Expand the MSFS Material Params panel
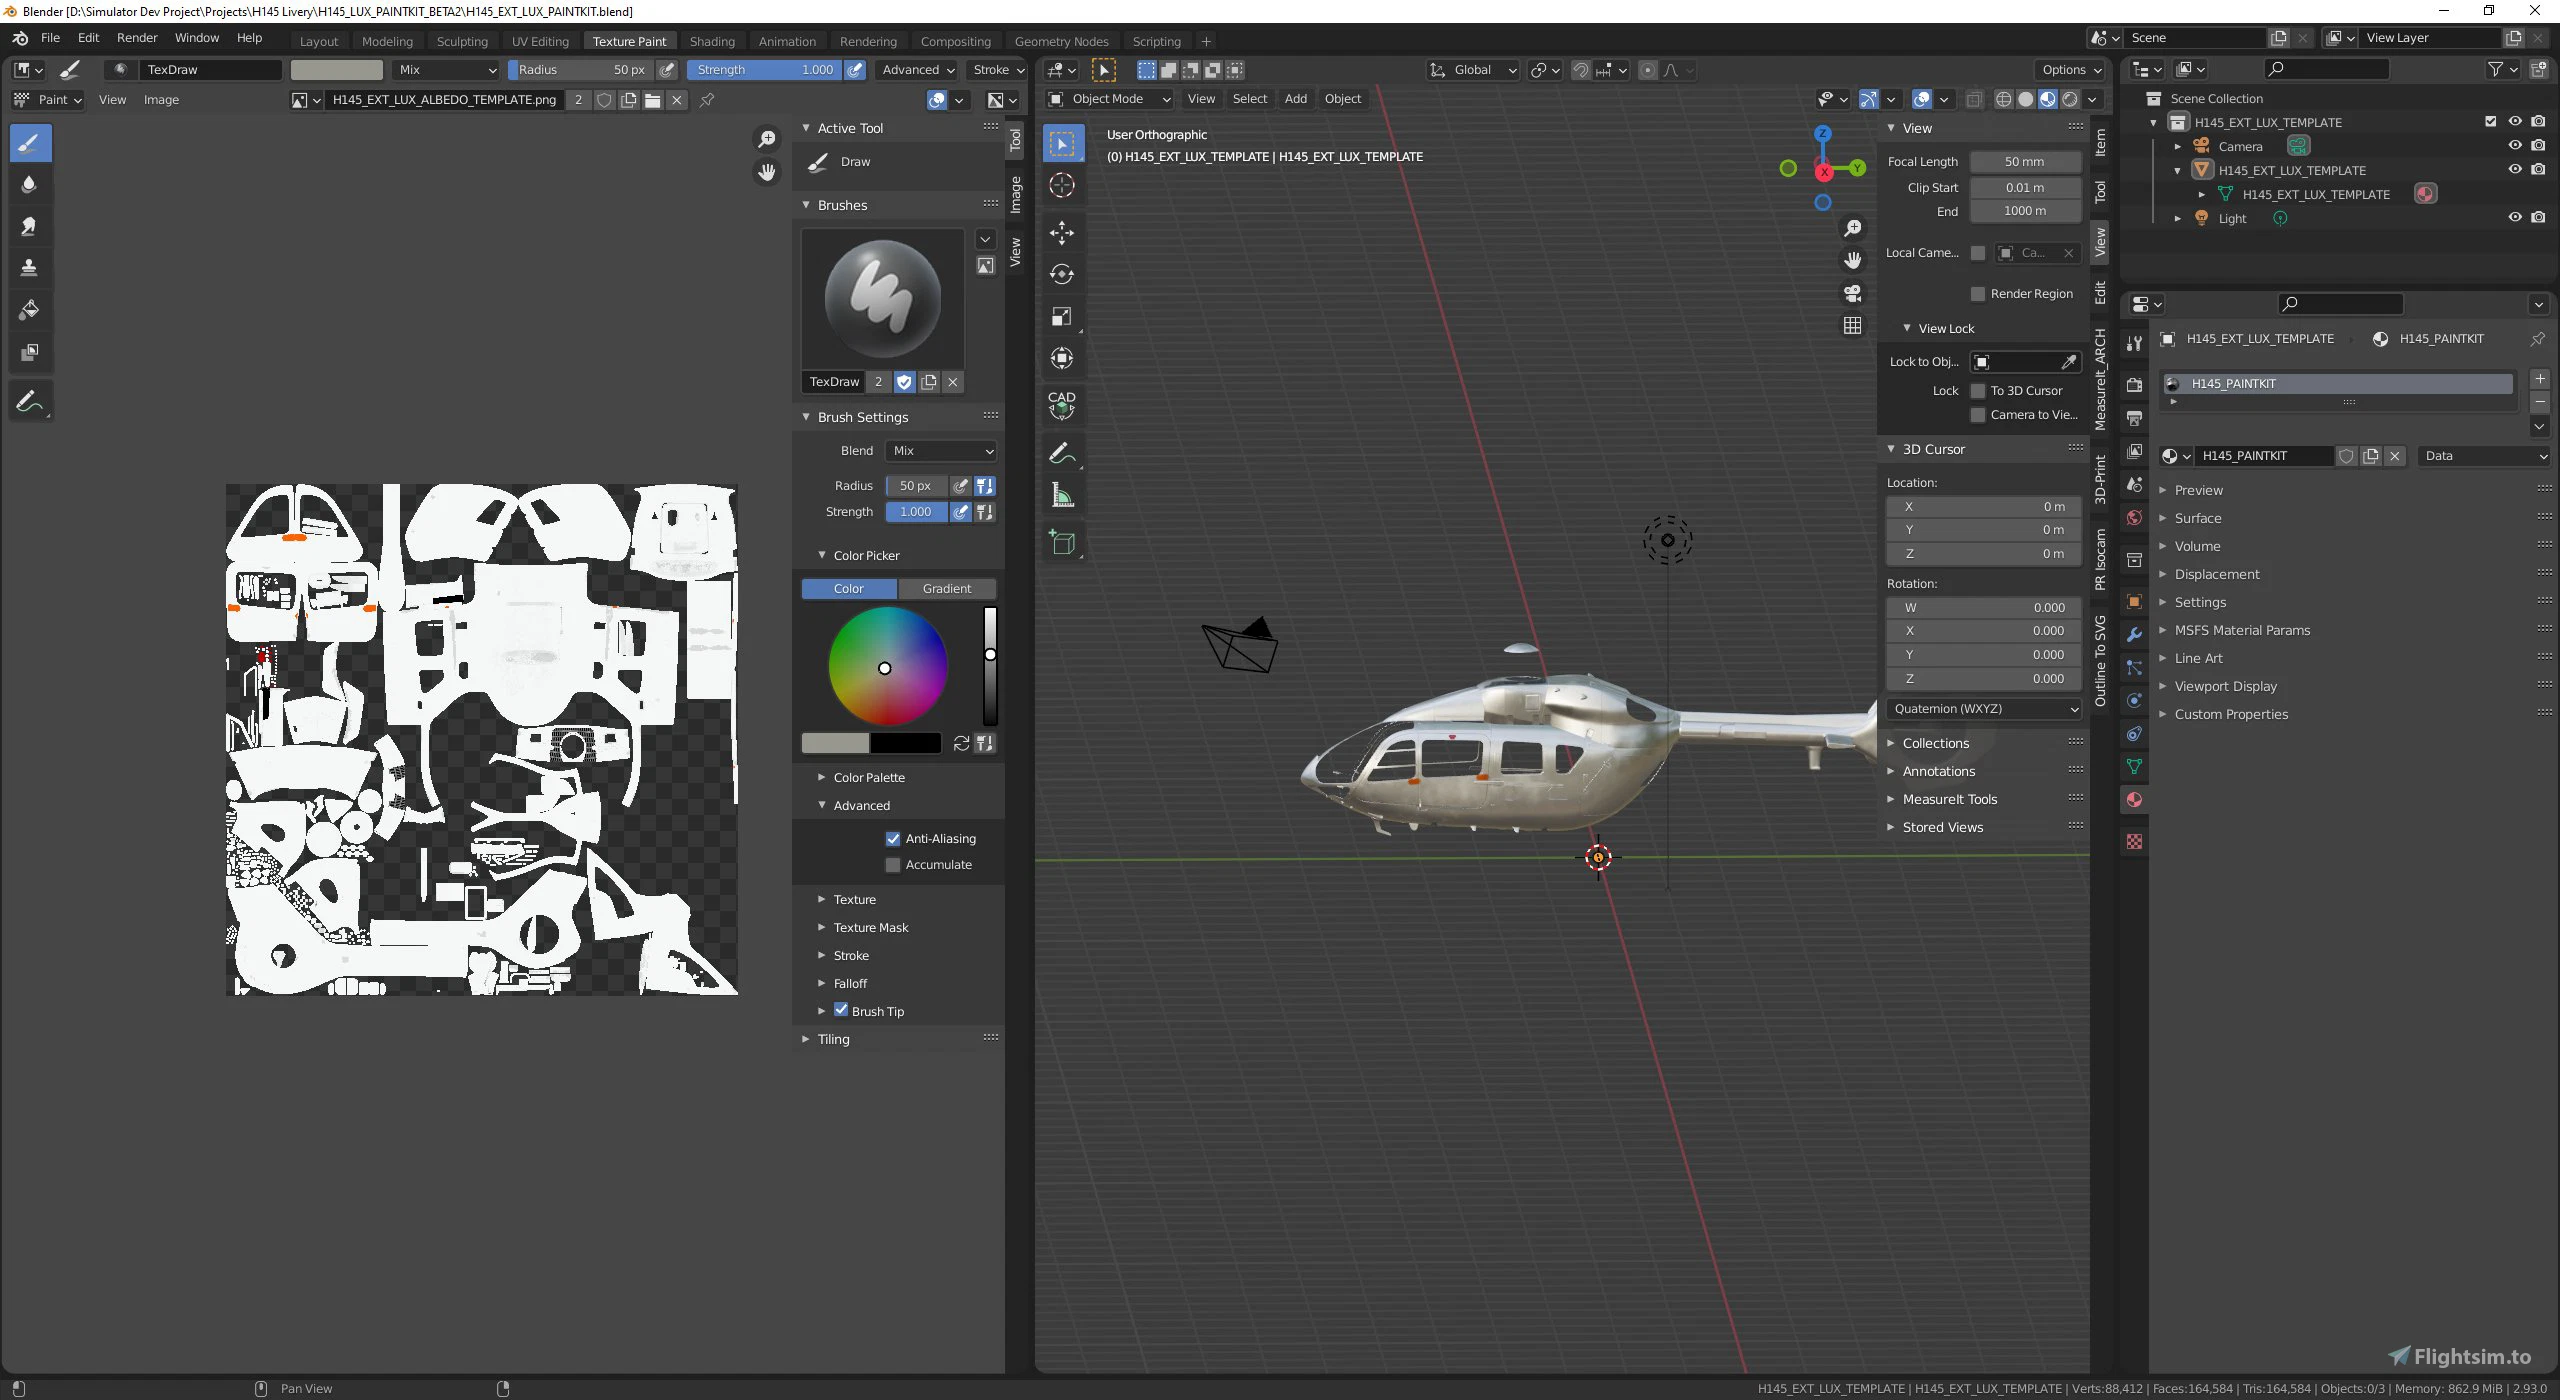2560x1400 pixels. 2241,631
